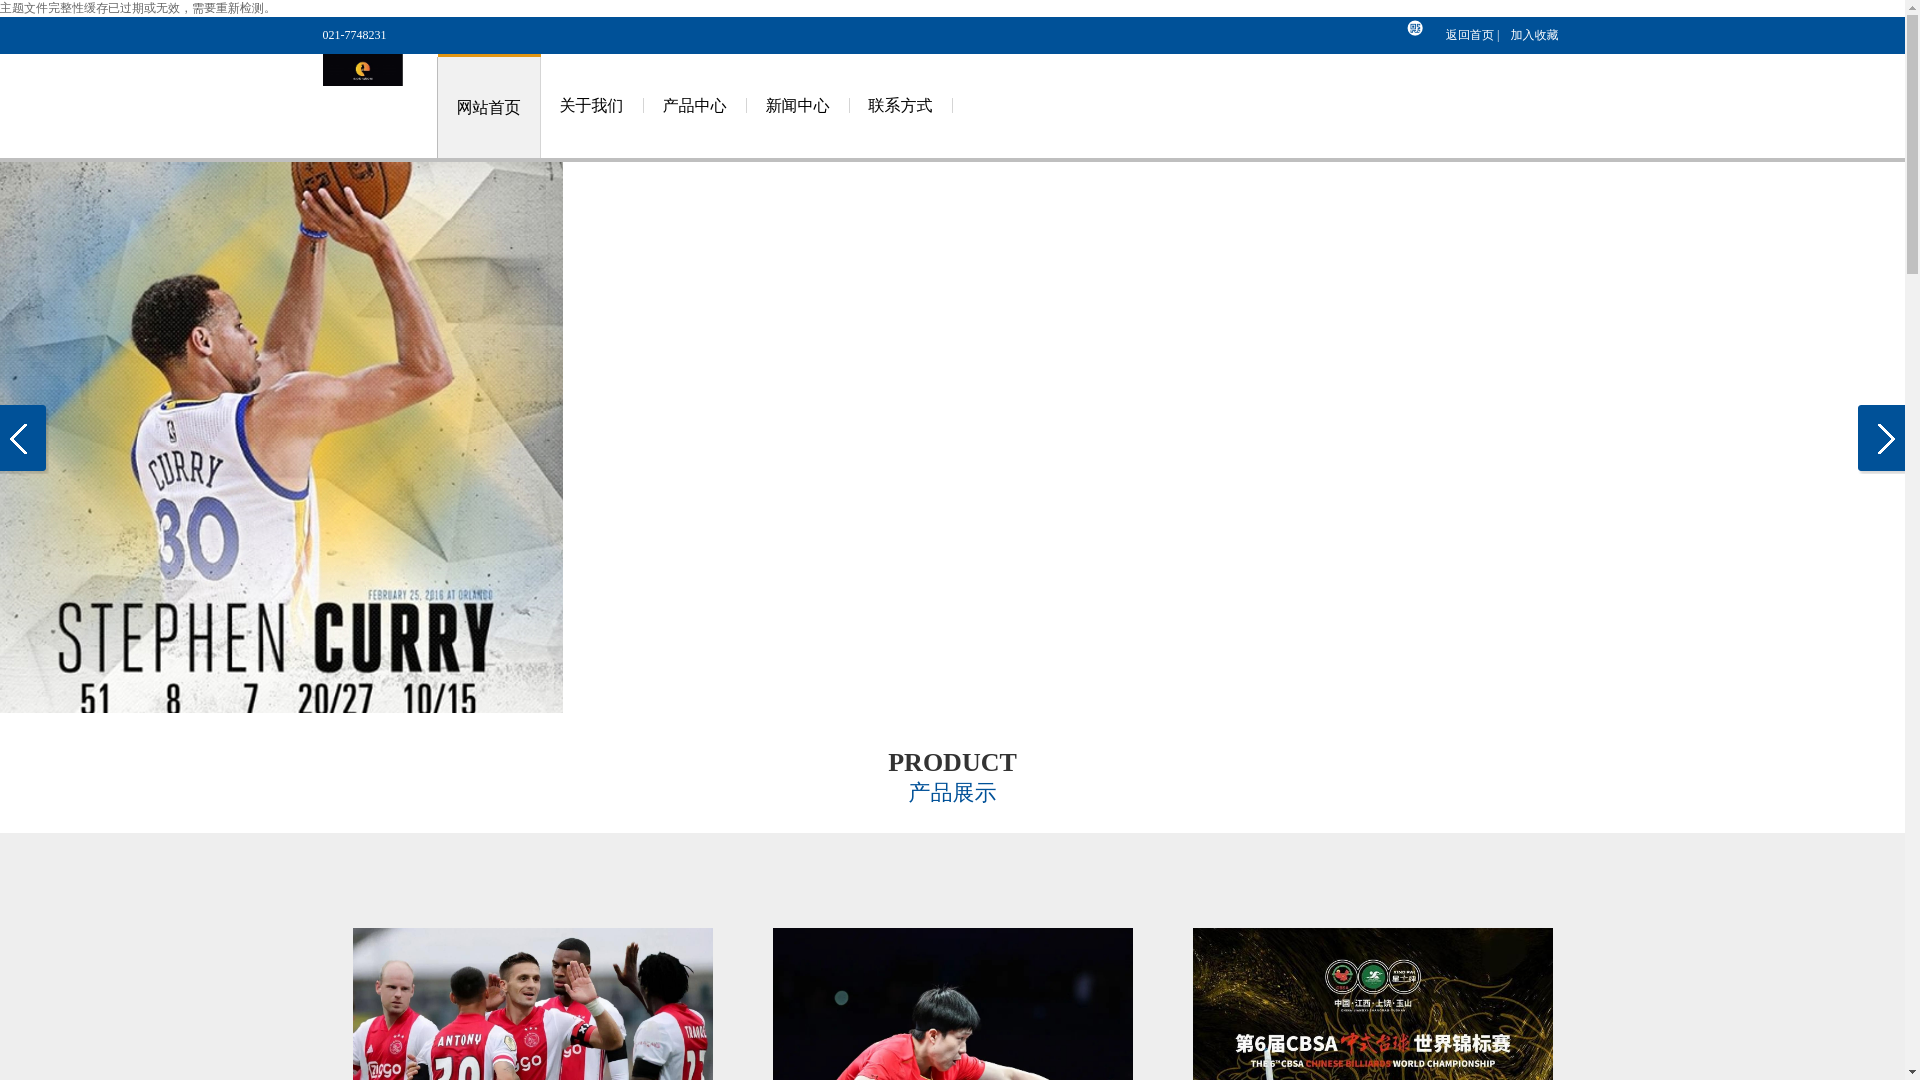The height and width of the screenshot is (1080, 1920).
Task: Open the Ajax football players product thumbnail
Action: tap(532, 1004)
